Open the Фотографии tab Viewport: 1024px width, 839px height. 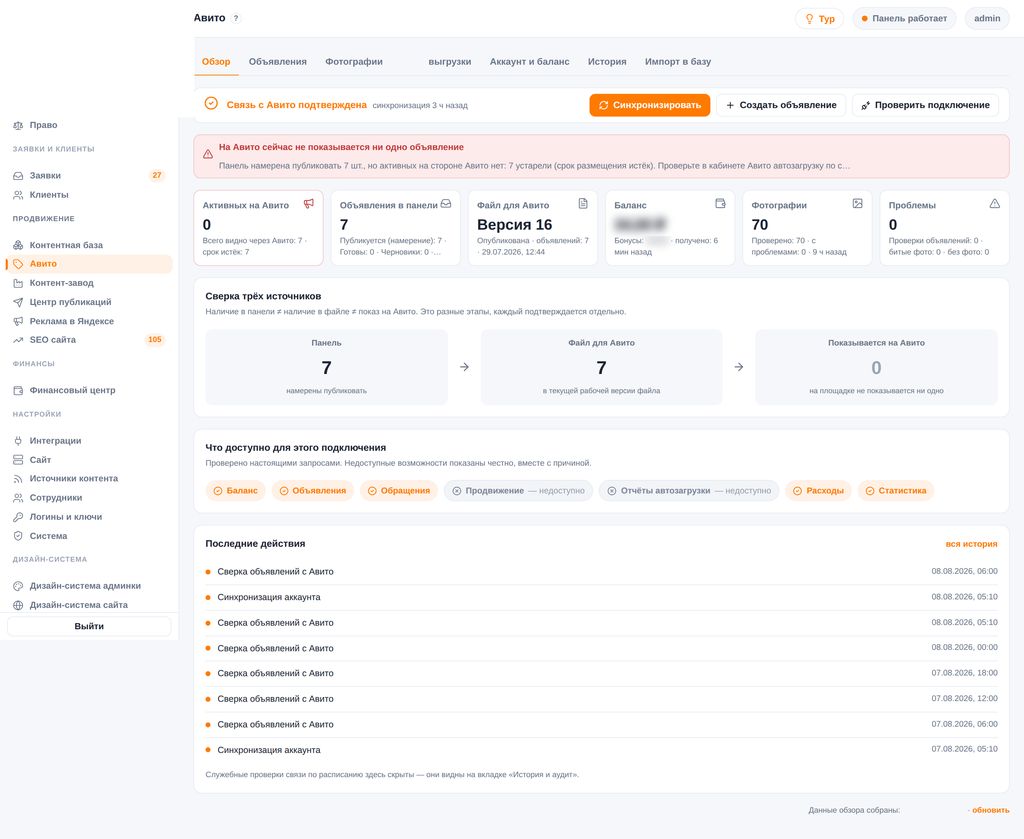(354, 61)
